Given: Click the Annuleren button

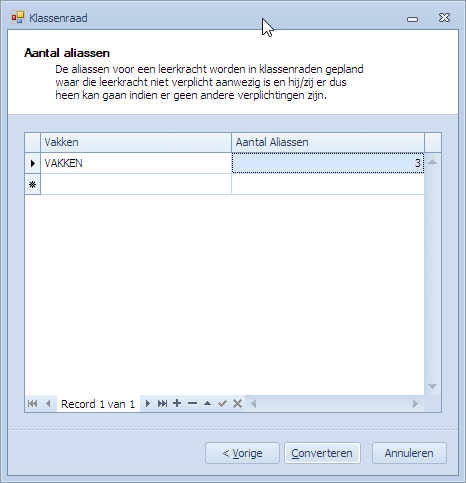Looking at the screenshot, I should pyautogui.click(x=409, y=453).
